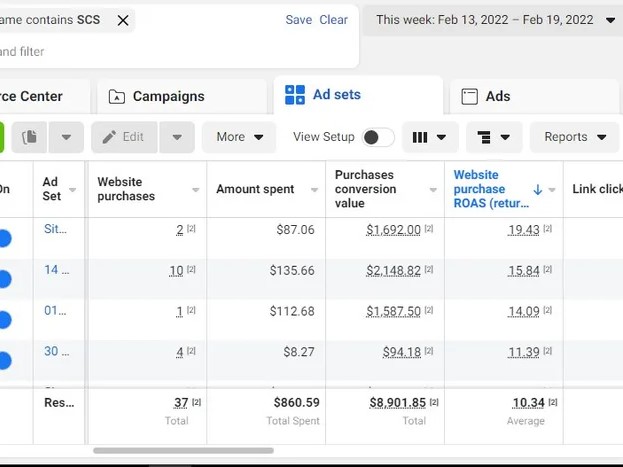Click the 10 website purchases value

(x=176, y=271)
